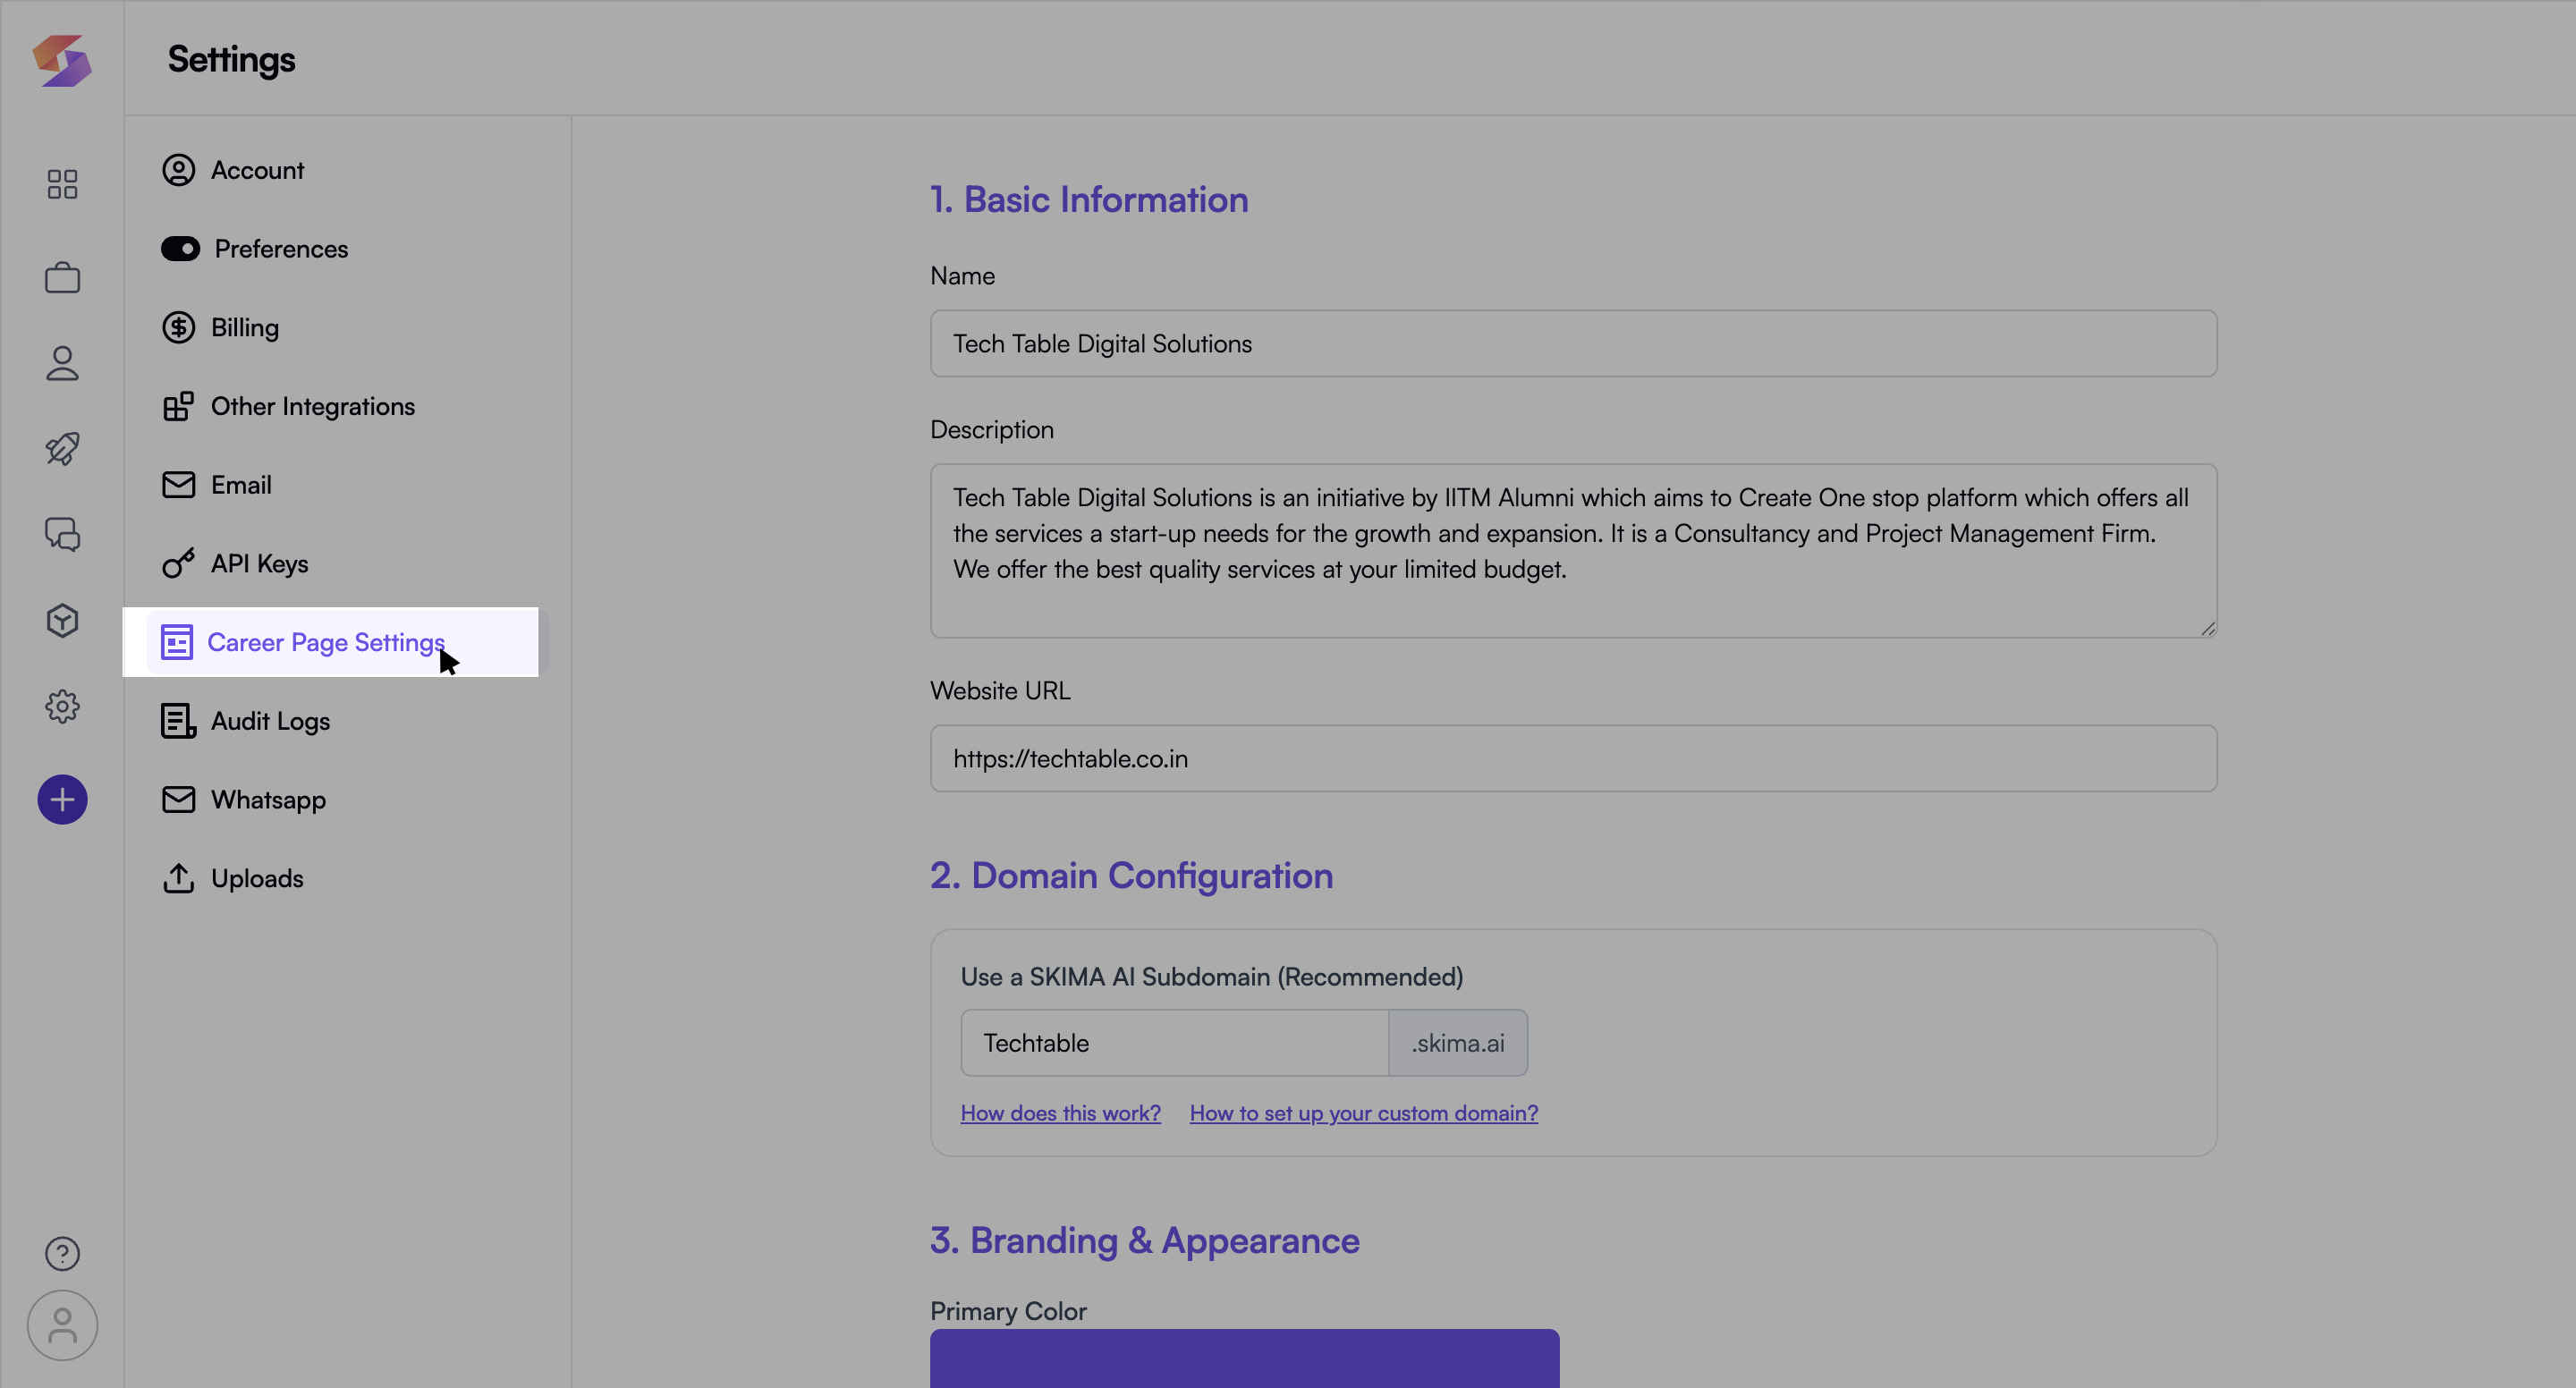The image size is (2576, 1388).
Task: Focus the Name input field
Action: [1573, 343]
